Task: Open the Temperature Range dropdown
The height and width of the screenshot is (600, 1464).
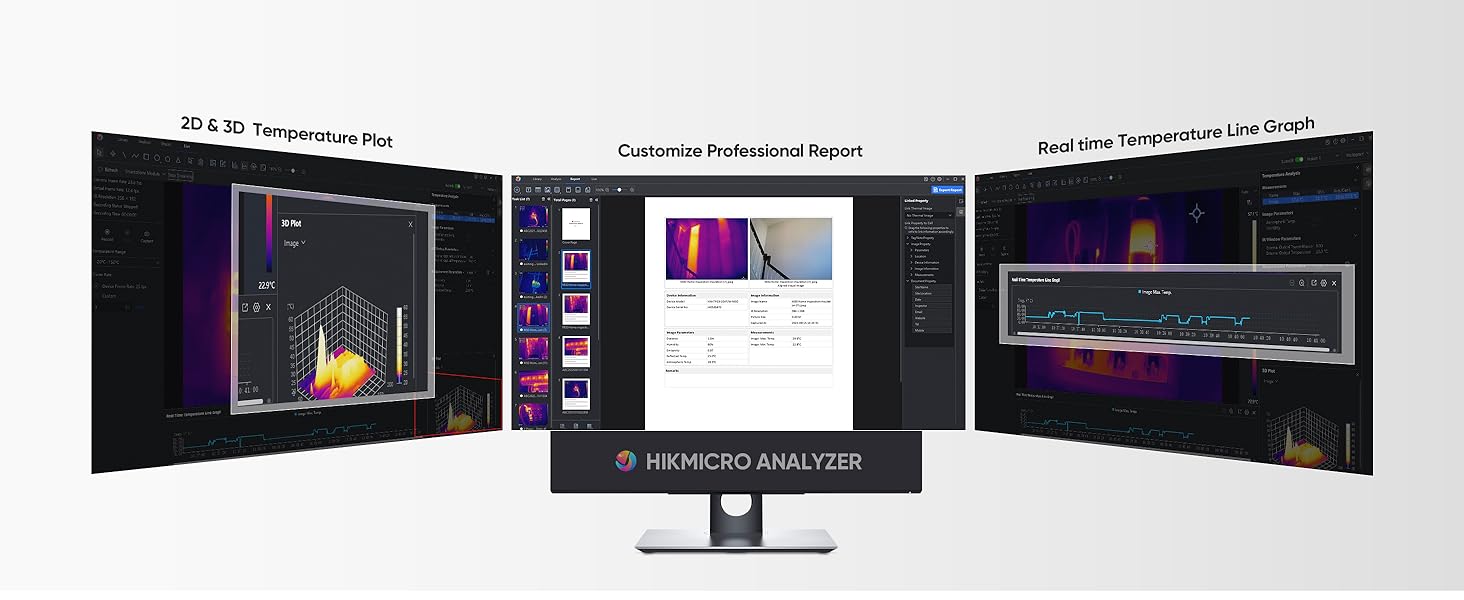Action: coord(126,263)
